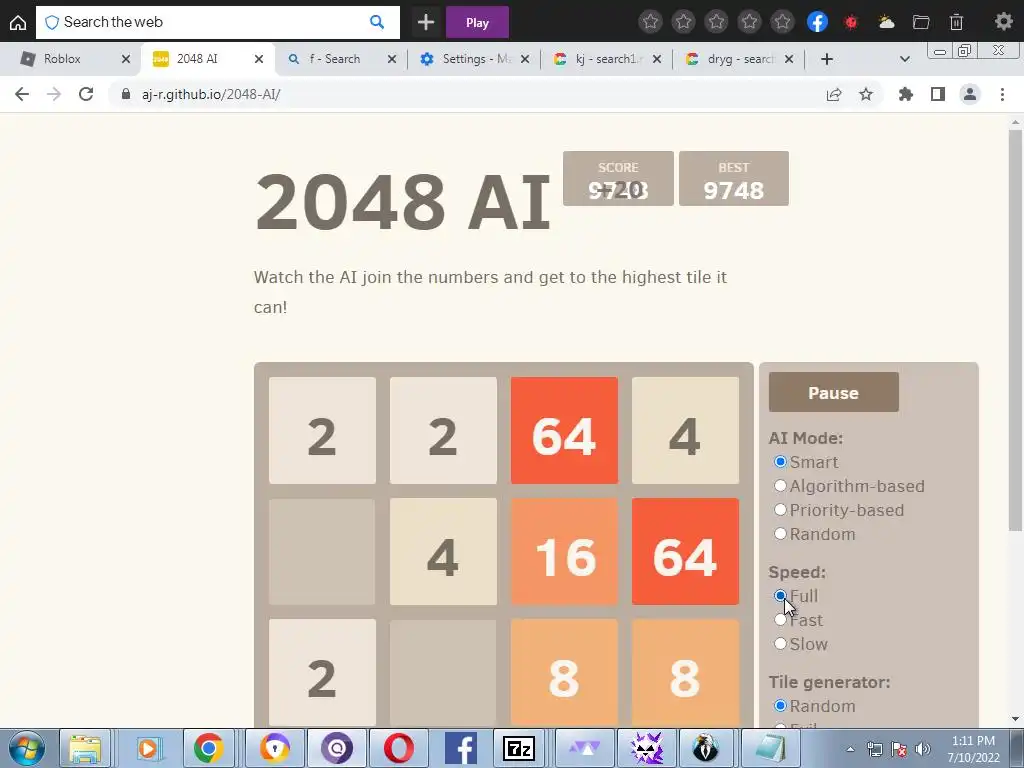This screenshot has width=1024, height=768.
Task: Open Opera from the taskbar
Action: pos(398,748)
